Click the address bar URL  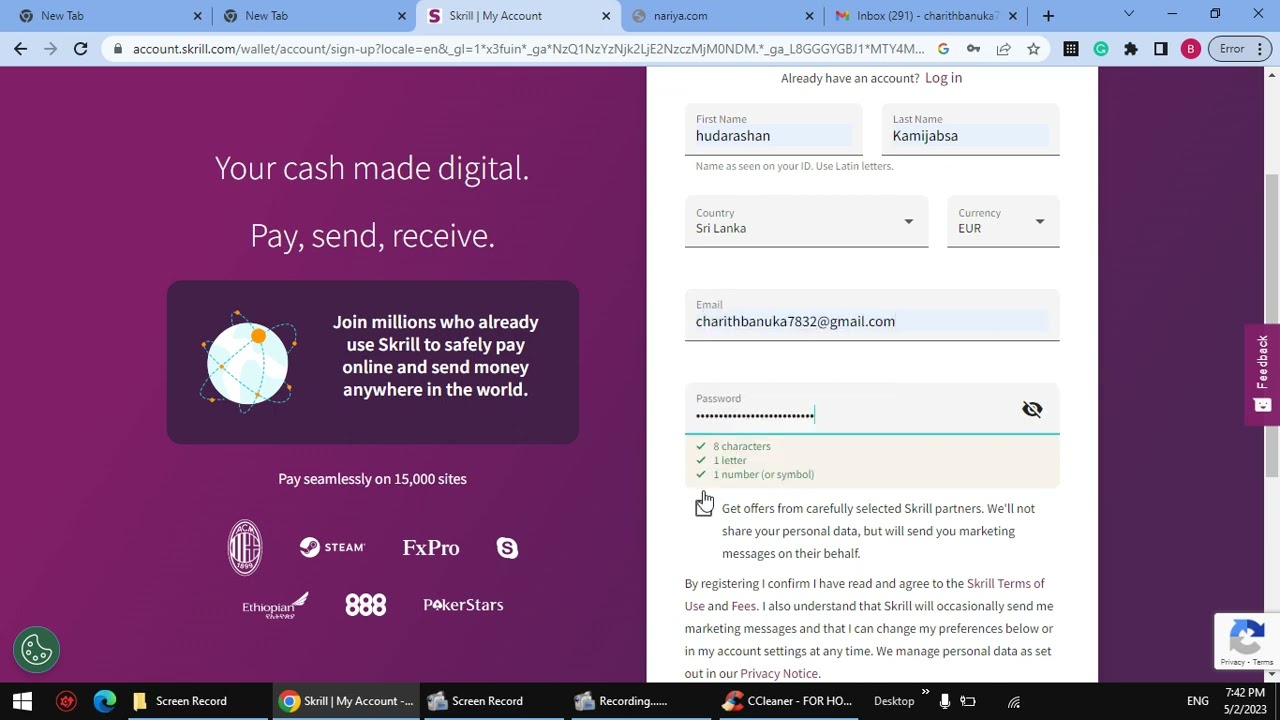point(529,49)
